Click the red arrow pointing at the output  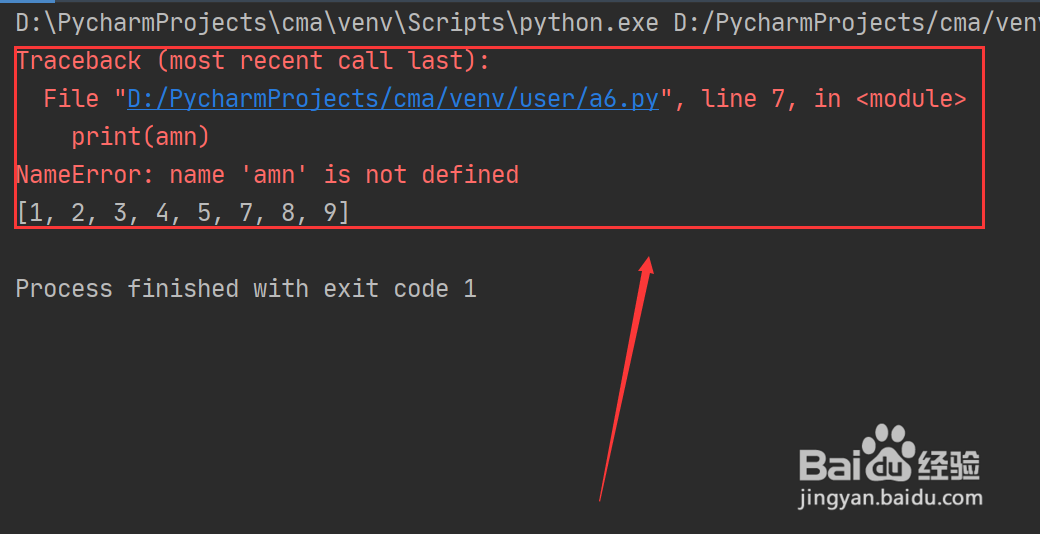click(x=627, y=378)
